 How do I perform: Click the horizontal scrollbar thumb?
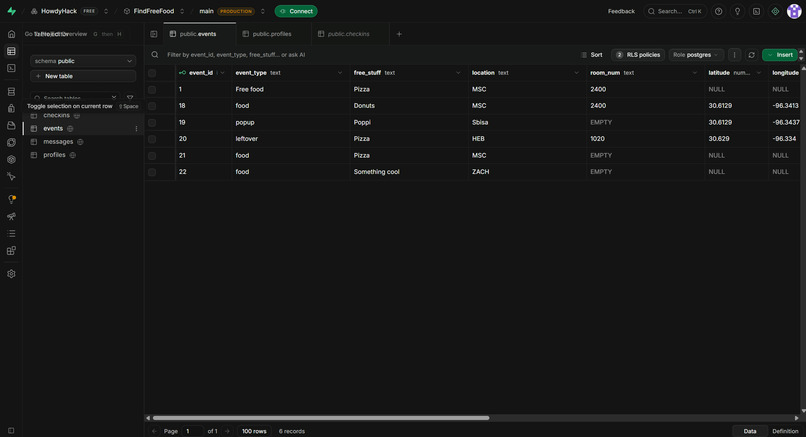321,418
